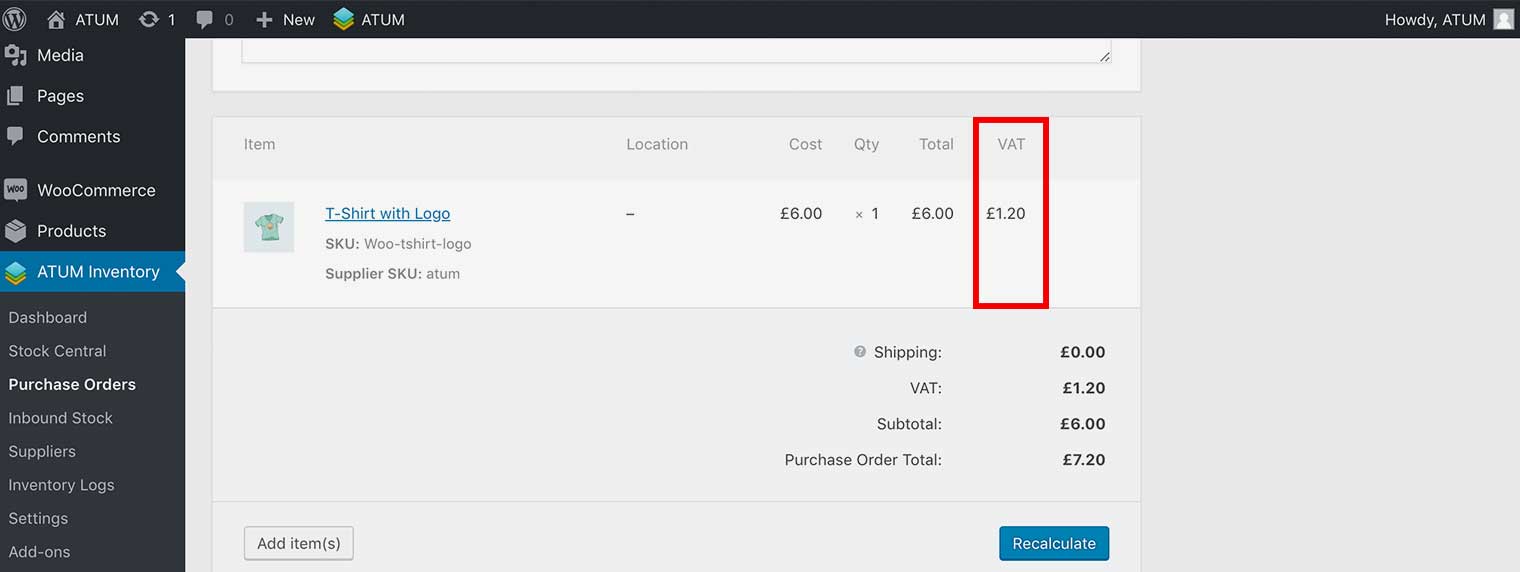Click the blue Recalculate button
This screenshot has height=572, width=1520.
coord(1054,544)
